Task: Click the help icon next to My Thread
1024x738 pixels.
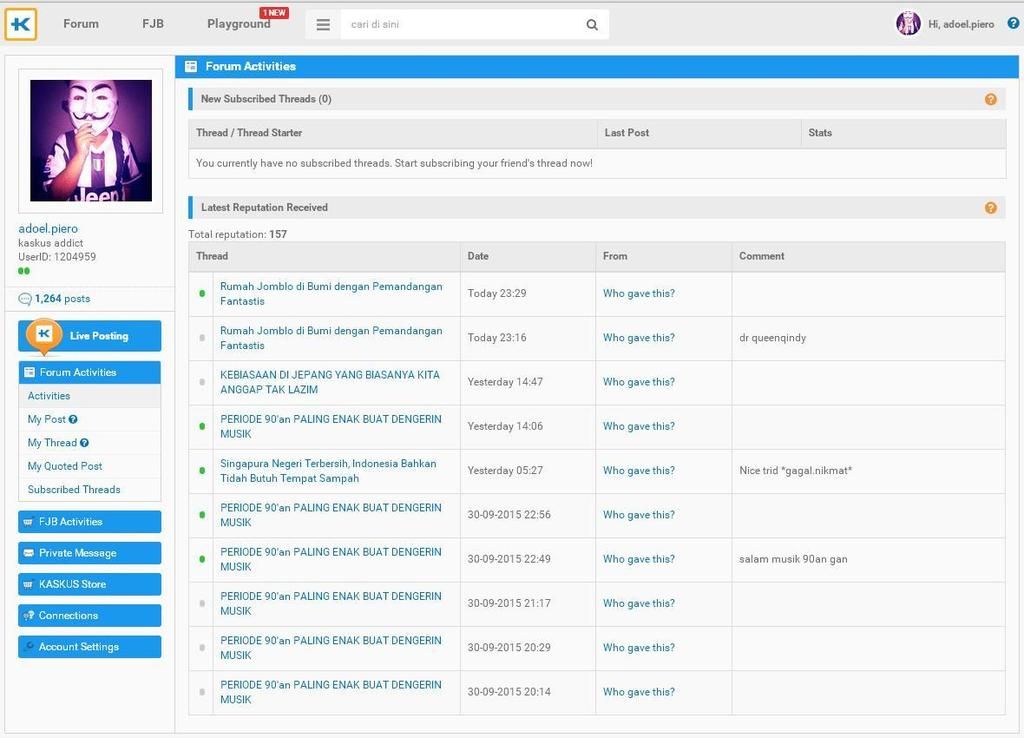Action: pos(84,443)
